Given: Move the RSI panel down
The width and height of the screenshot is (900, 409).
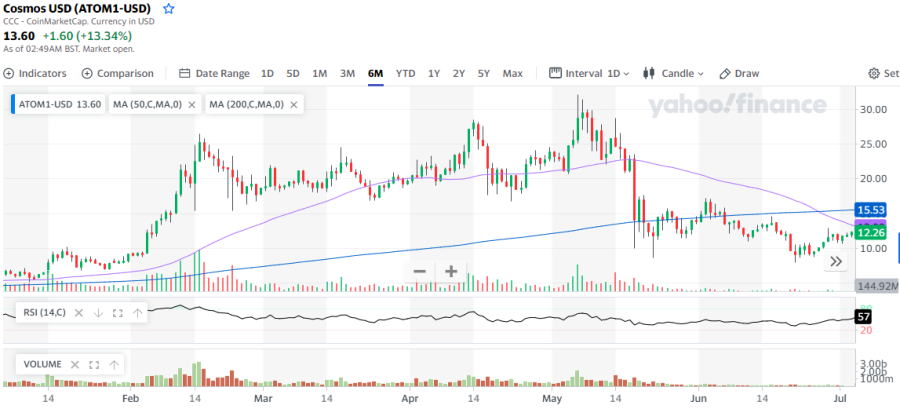Looking at the screenshot, I should (x=98, y=313).
